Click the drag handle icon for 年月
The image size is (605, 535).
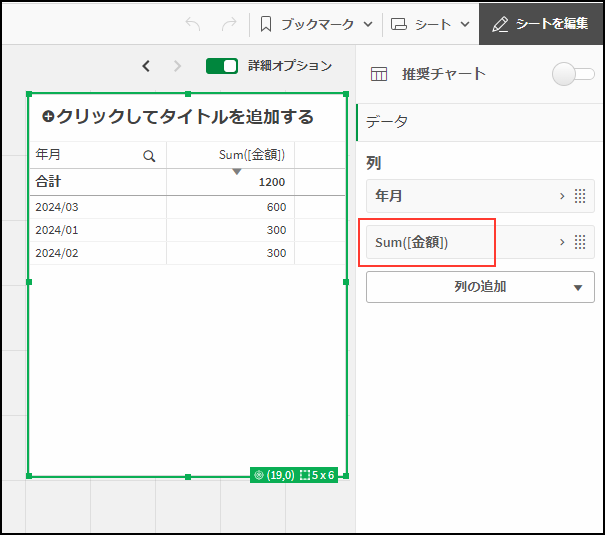point(579,196)
